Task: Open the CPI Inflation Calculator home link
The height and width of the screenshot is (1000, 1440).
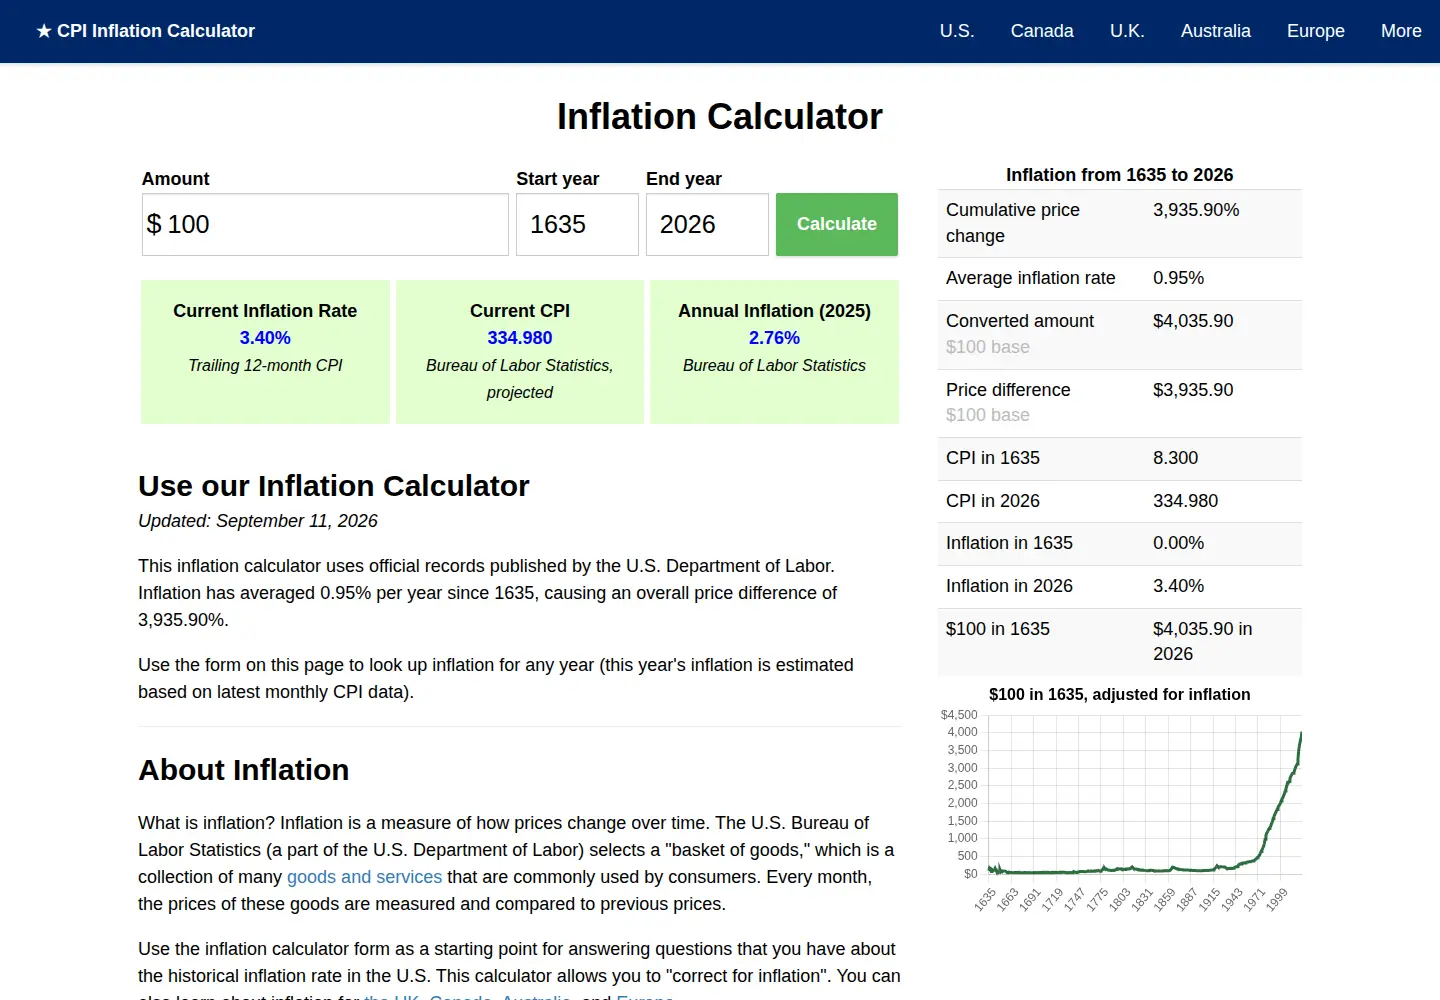Action: coord(146,31)
